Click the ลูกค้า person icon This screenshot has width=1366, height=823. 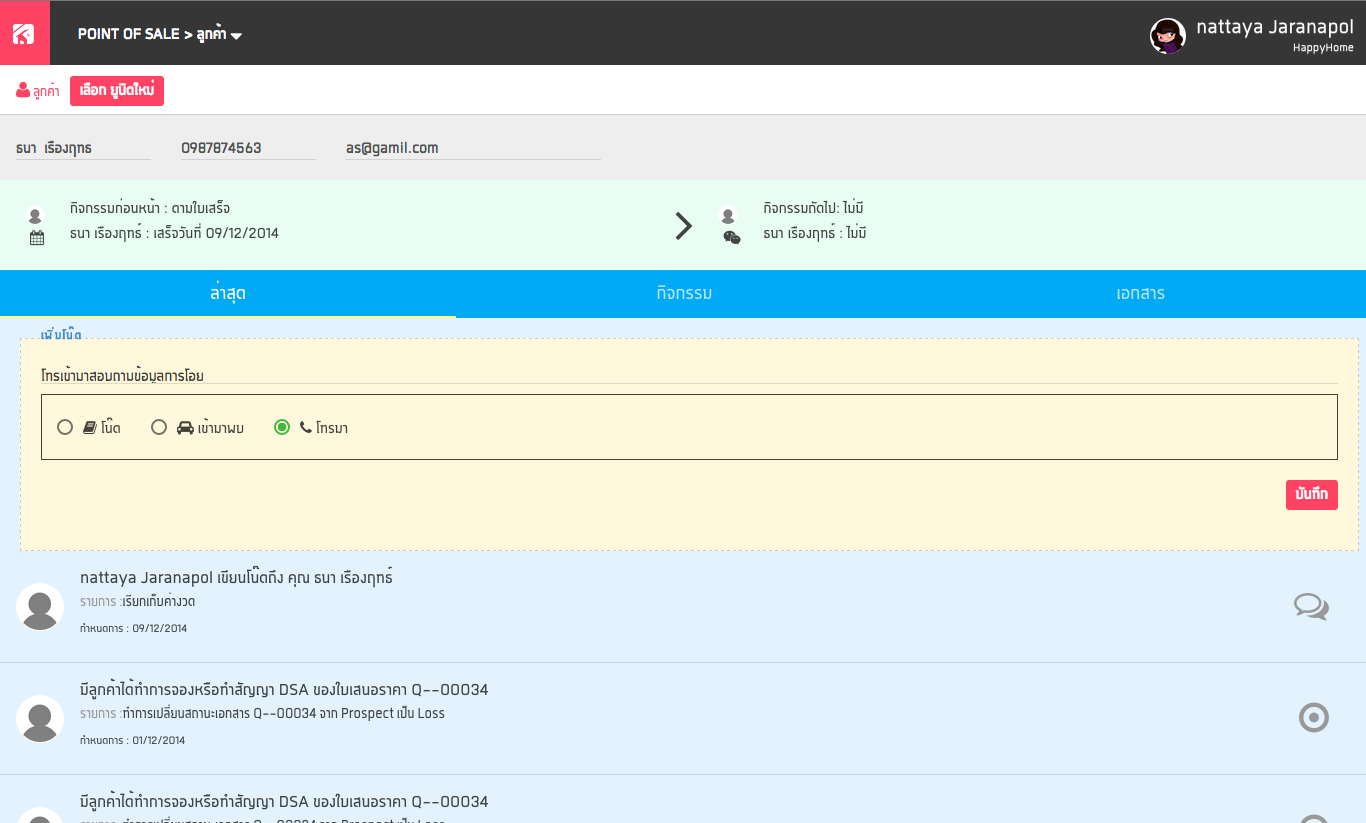(x=23, y=90)
